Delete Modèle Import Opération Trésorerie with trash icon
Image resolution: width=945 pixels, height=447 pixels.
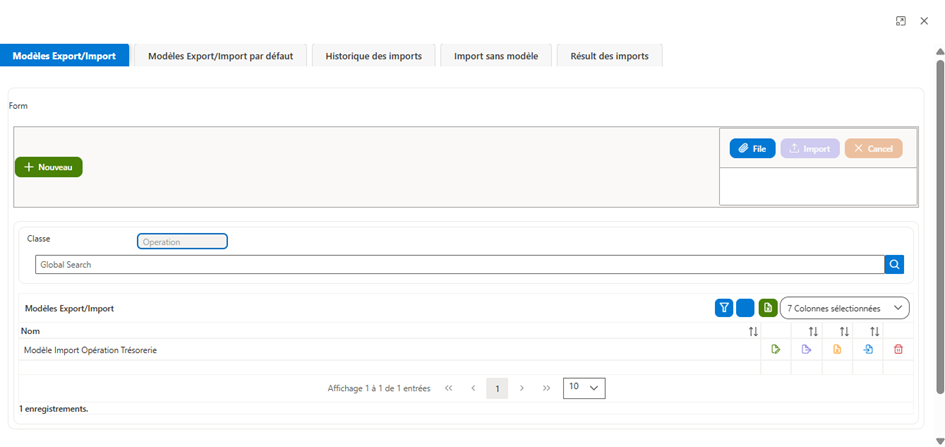click(x=898, y=349)
